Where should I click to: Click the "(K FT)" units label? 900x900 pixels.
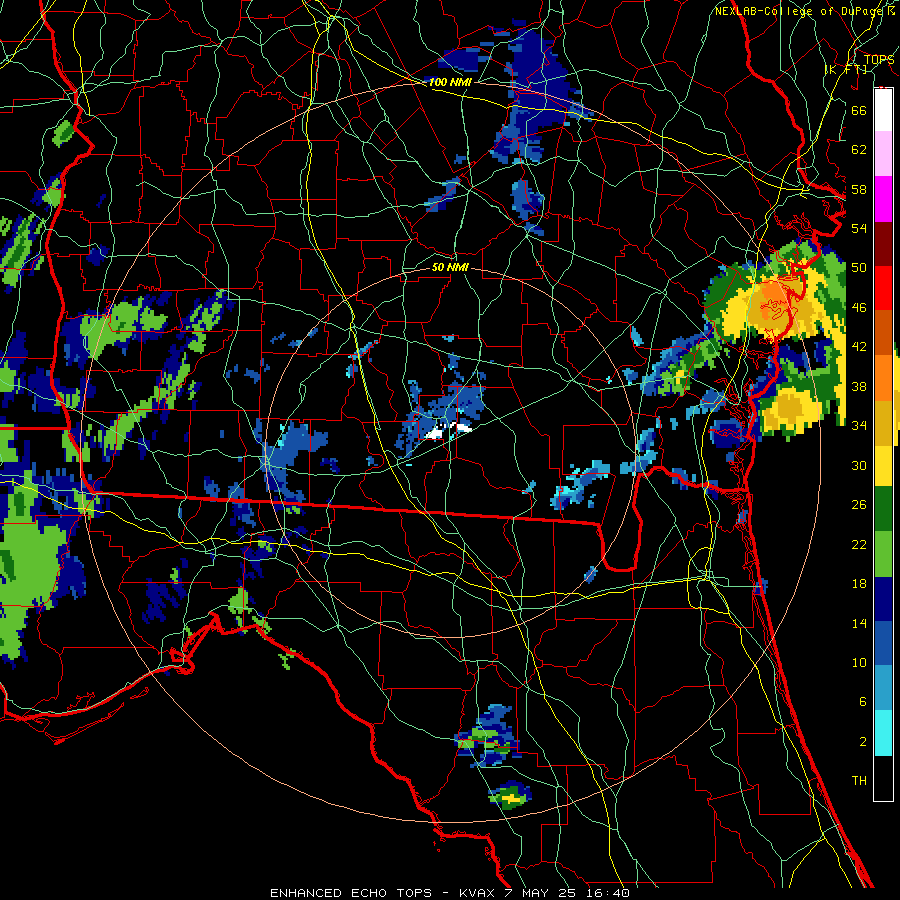pos(845,69)
